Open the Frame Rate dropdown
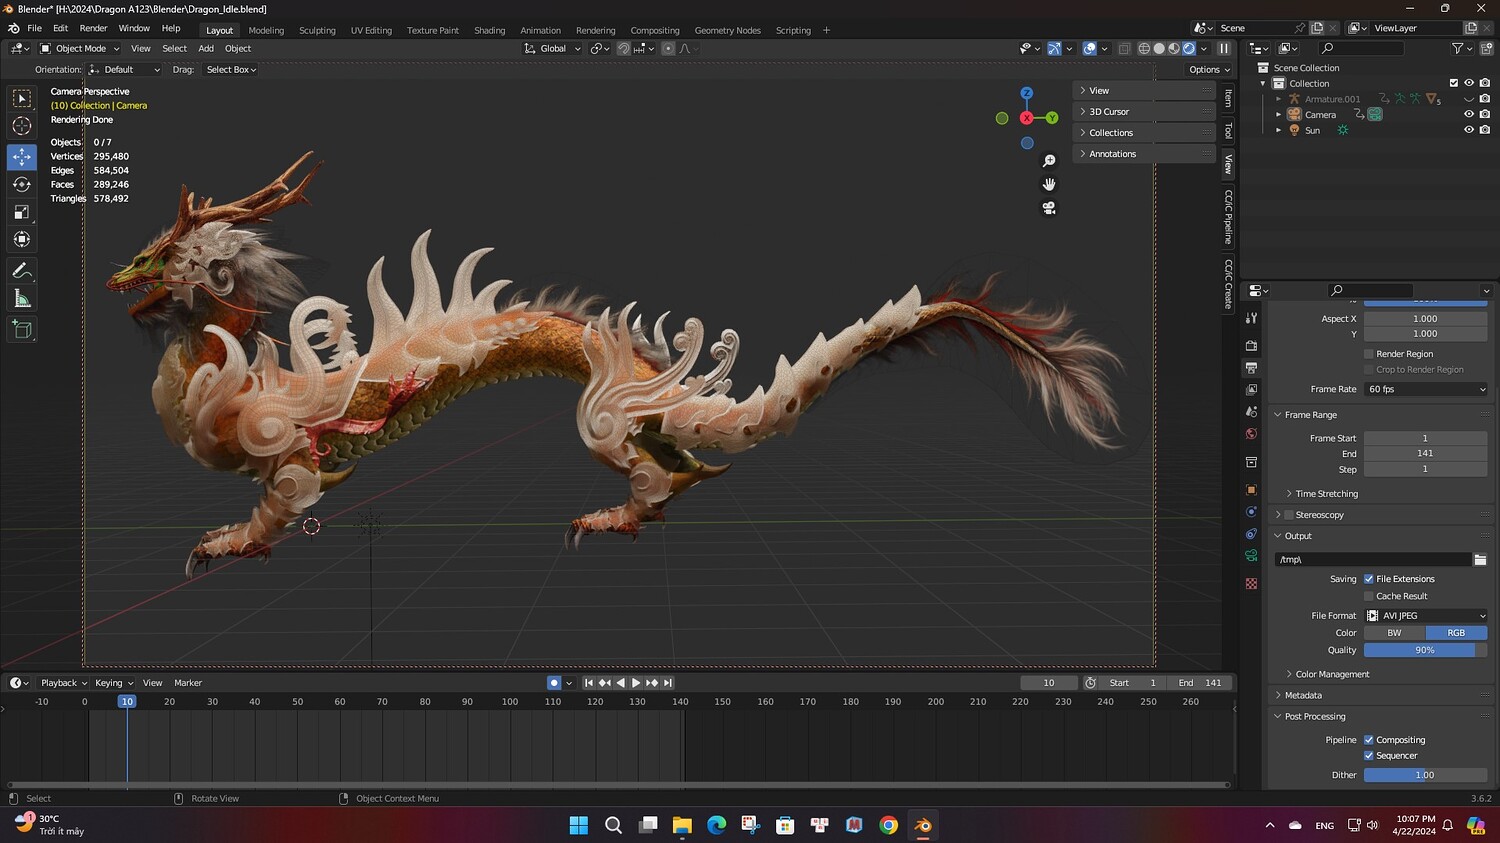Screen dimensions: 1500x843 point(1425,389)
